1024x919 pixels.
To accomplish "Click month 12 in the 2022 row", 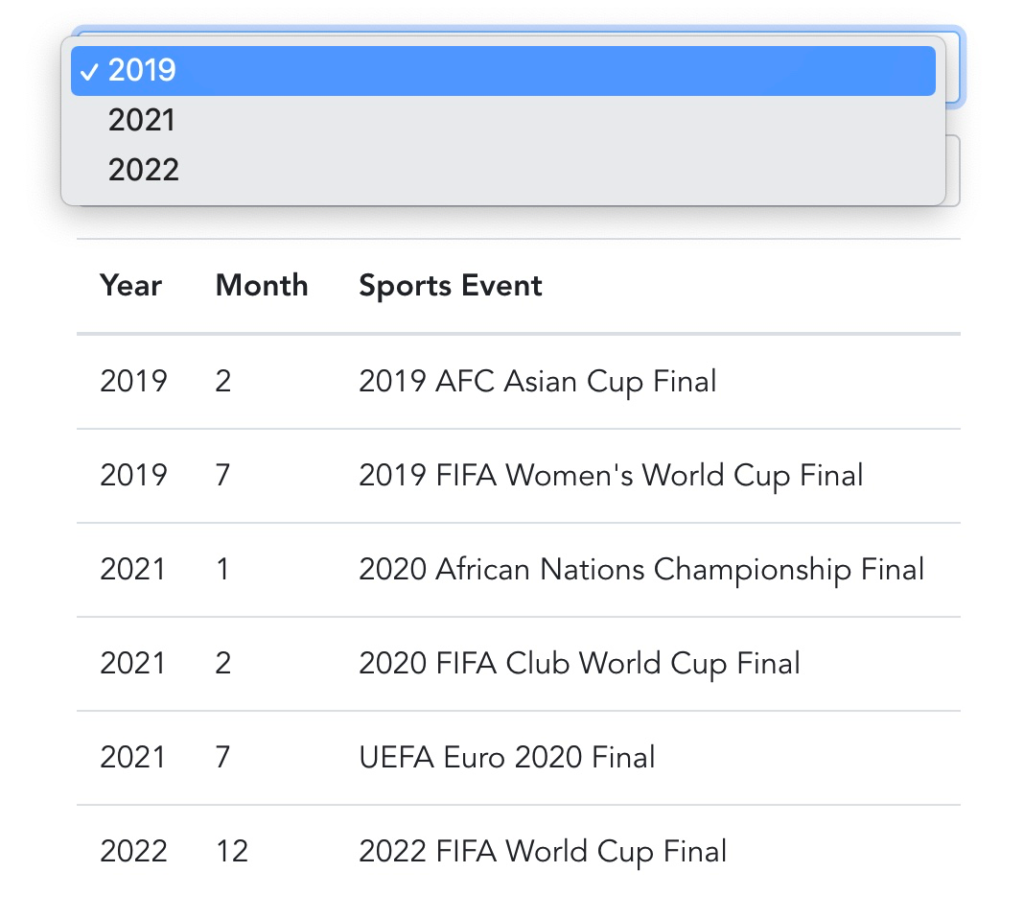I will 232,851.
